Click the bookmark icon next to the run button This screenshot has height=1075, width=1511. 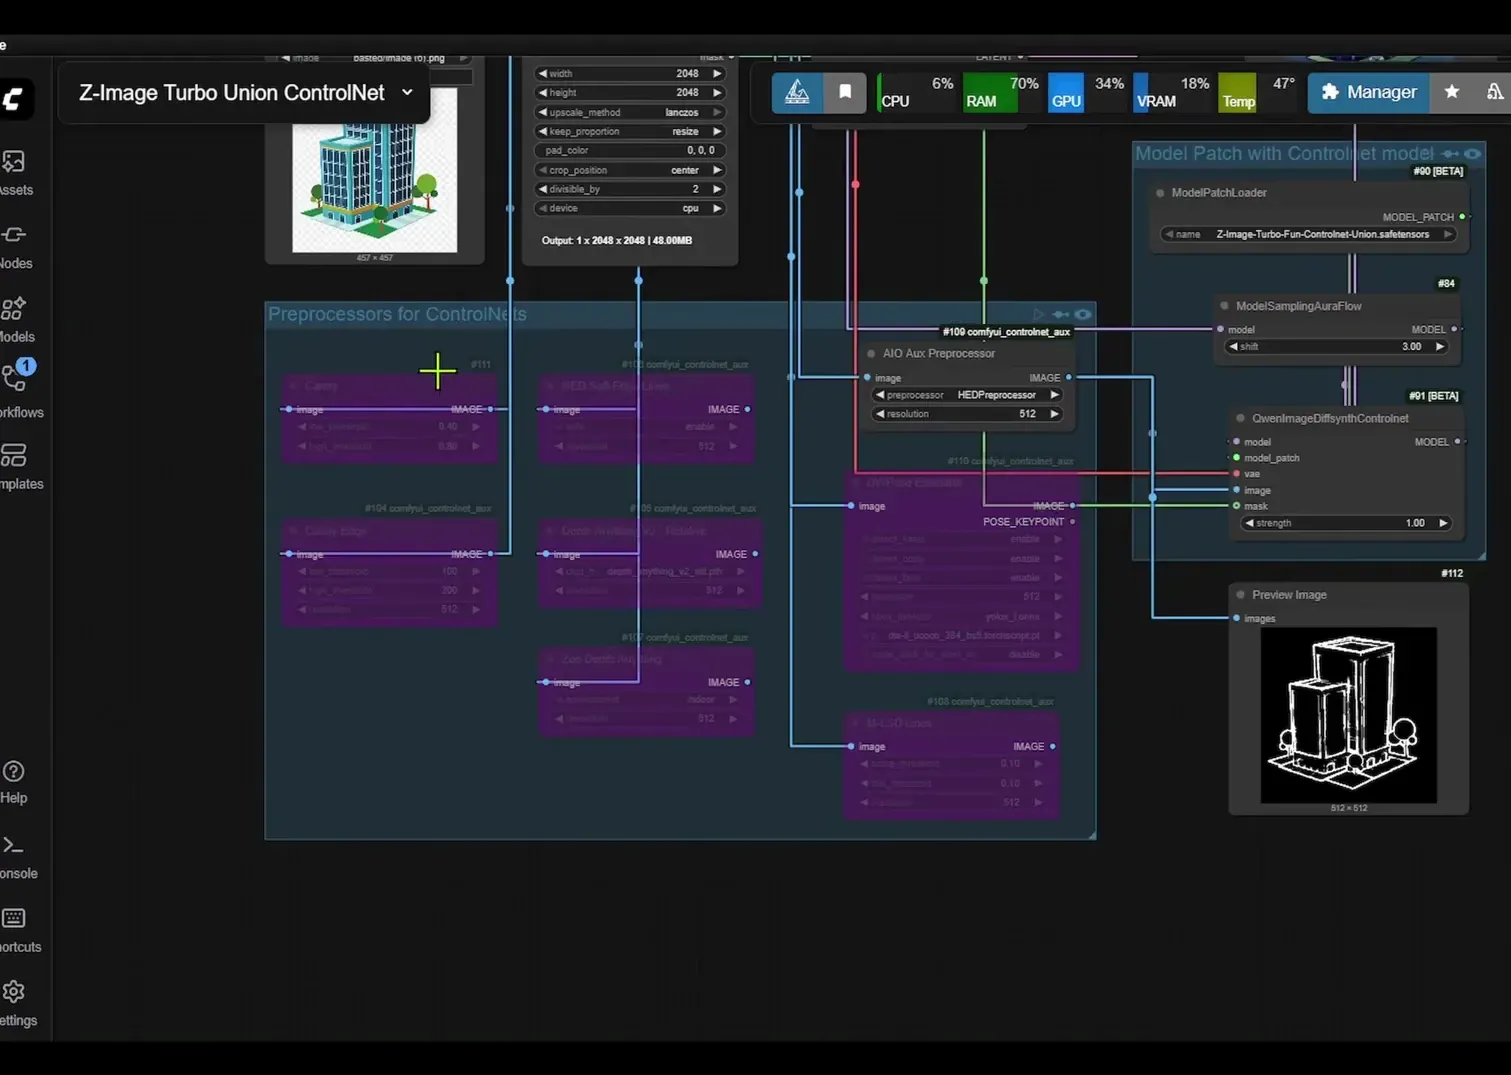coord(845,92)
